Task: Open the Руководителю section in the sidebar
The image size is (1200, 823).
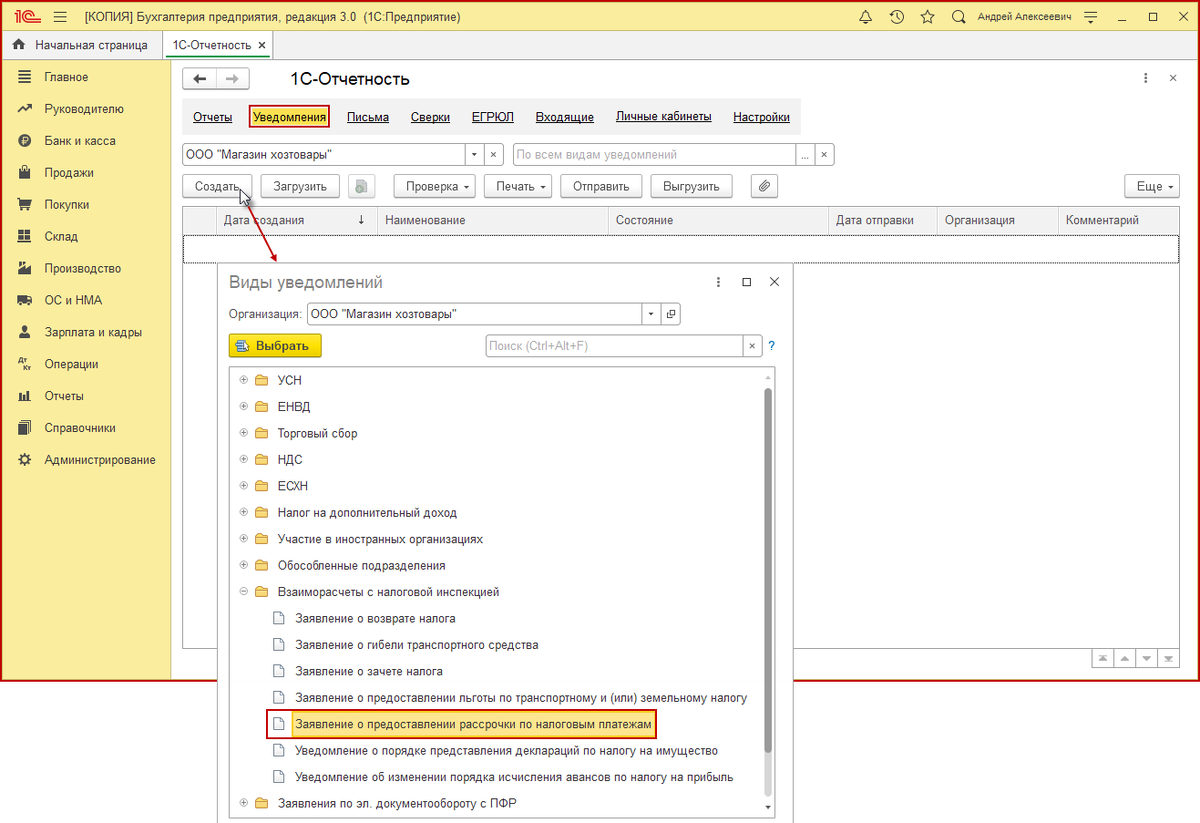Action: pos(83,109)
